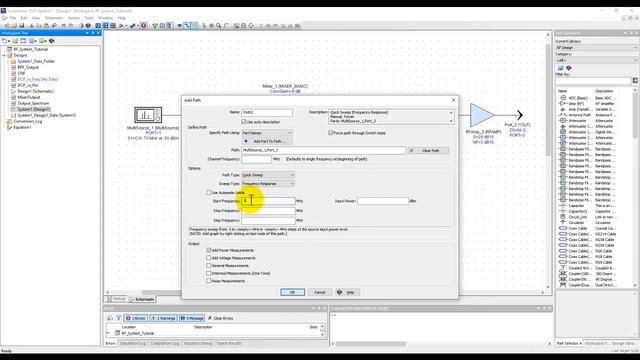Click the Channel Frequency input field
Screen dimensions: 640x360
click(256, 159)
